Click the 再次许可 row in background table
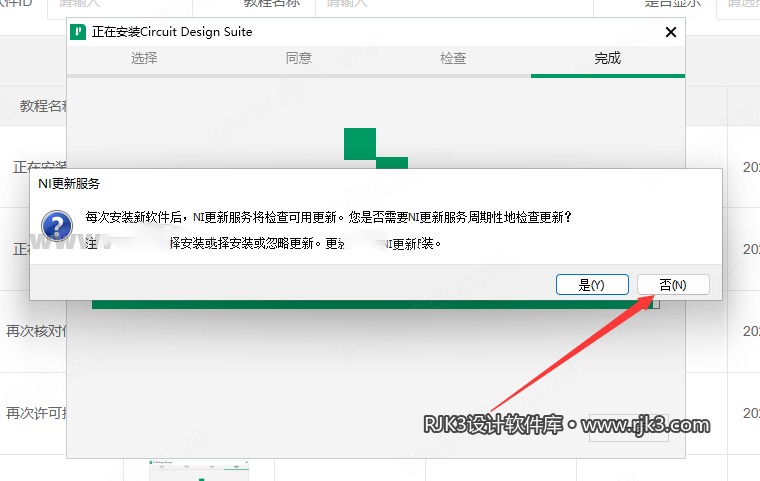This screenshot has height=481, width=760. pyautogui.click(x=36, y=413)
